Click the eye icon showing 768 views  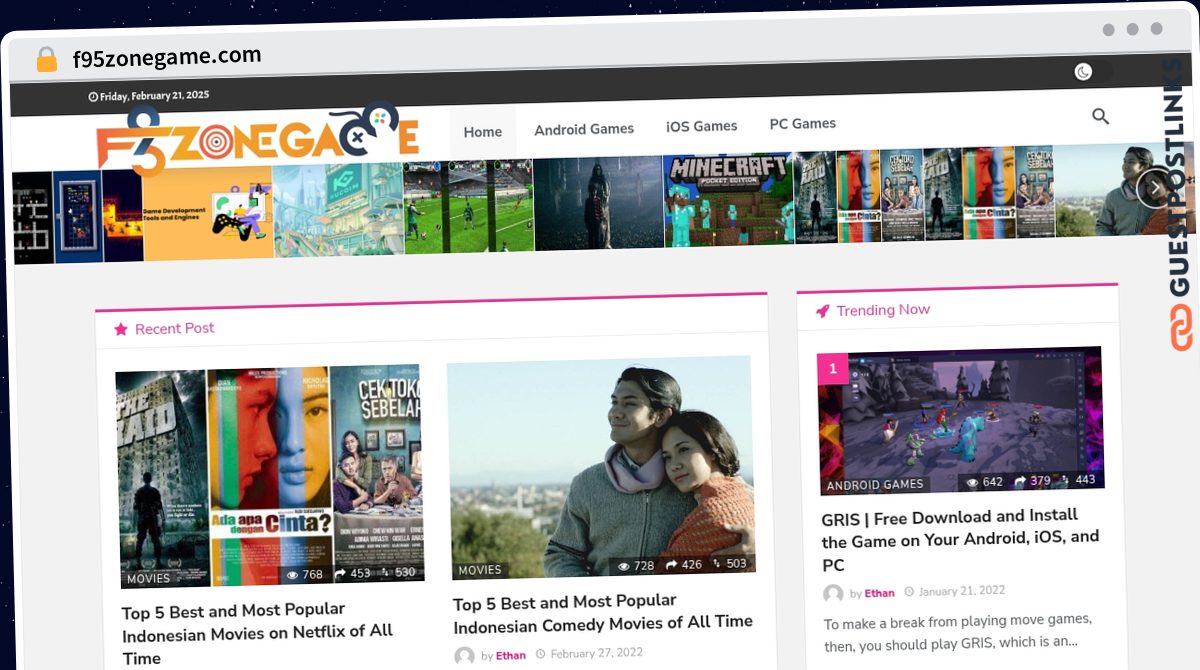293,575
